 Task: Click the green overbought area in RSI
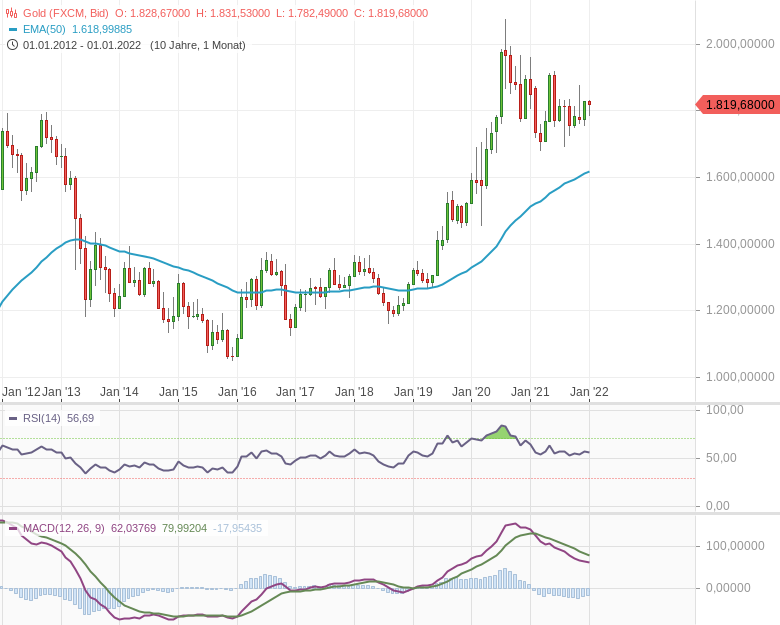(500, 433)
